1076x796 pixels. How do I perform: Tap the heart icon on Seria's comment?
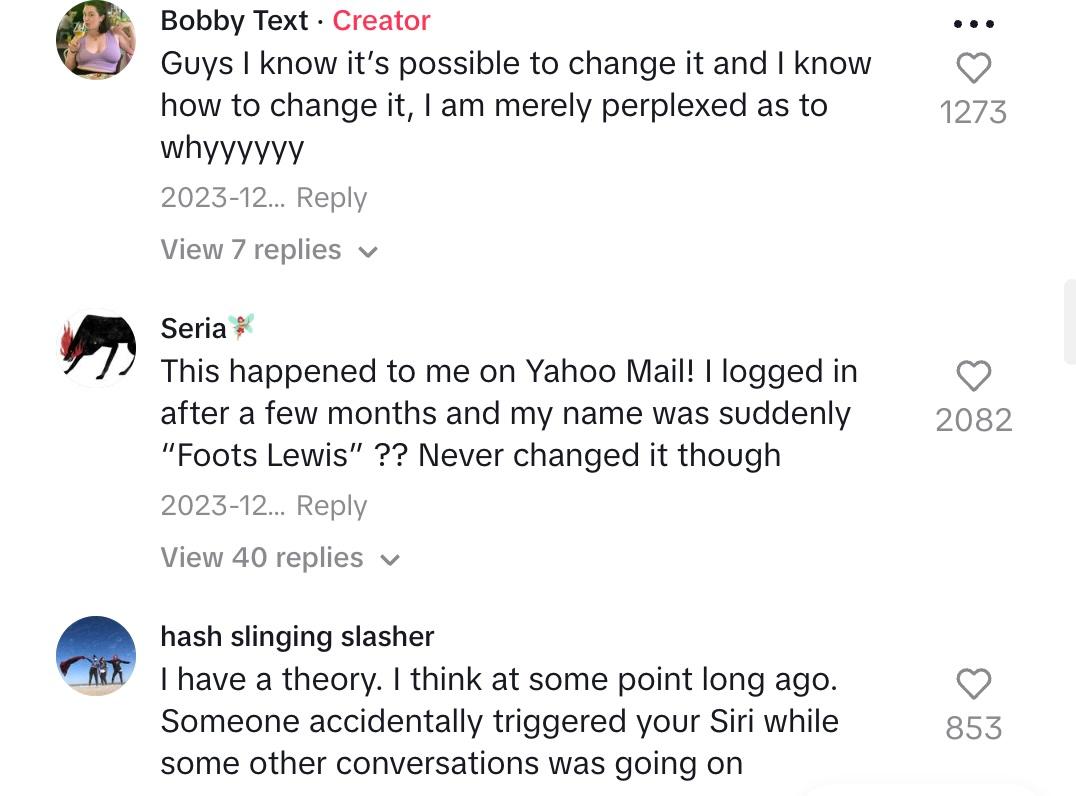(x=973, y=376)
